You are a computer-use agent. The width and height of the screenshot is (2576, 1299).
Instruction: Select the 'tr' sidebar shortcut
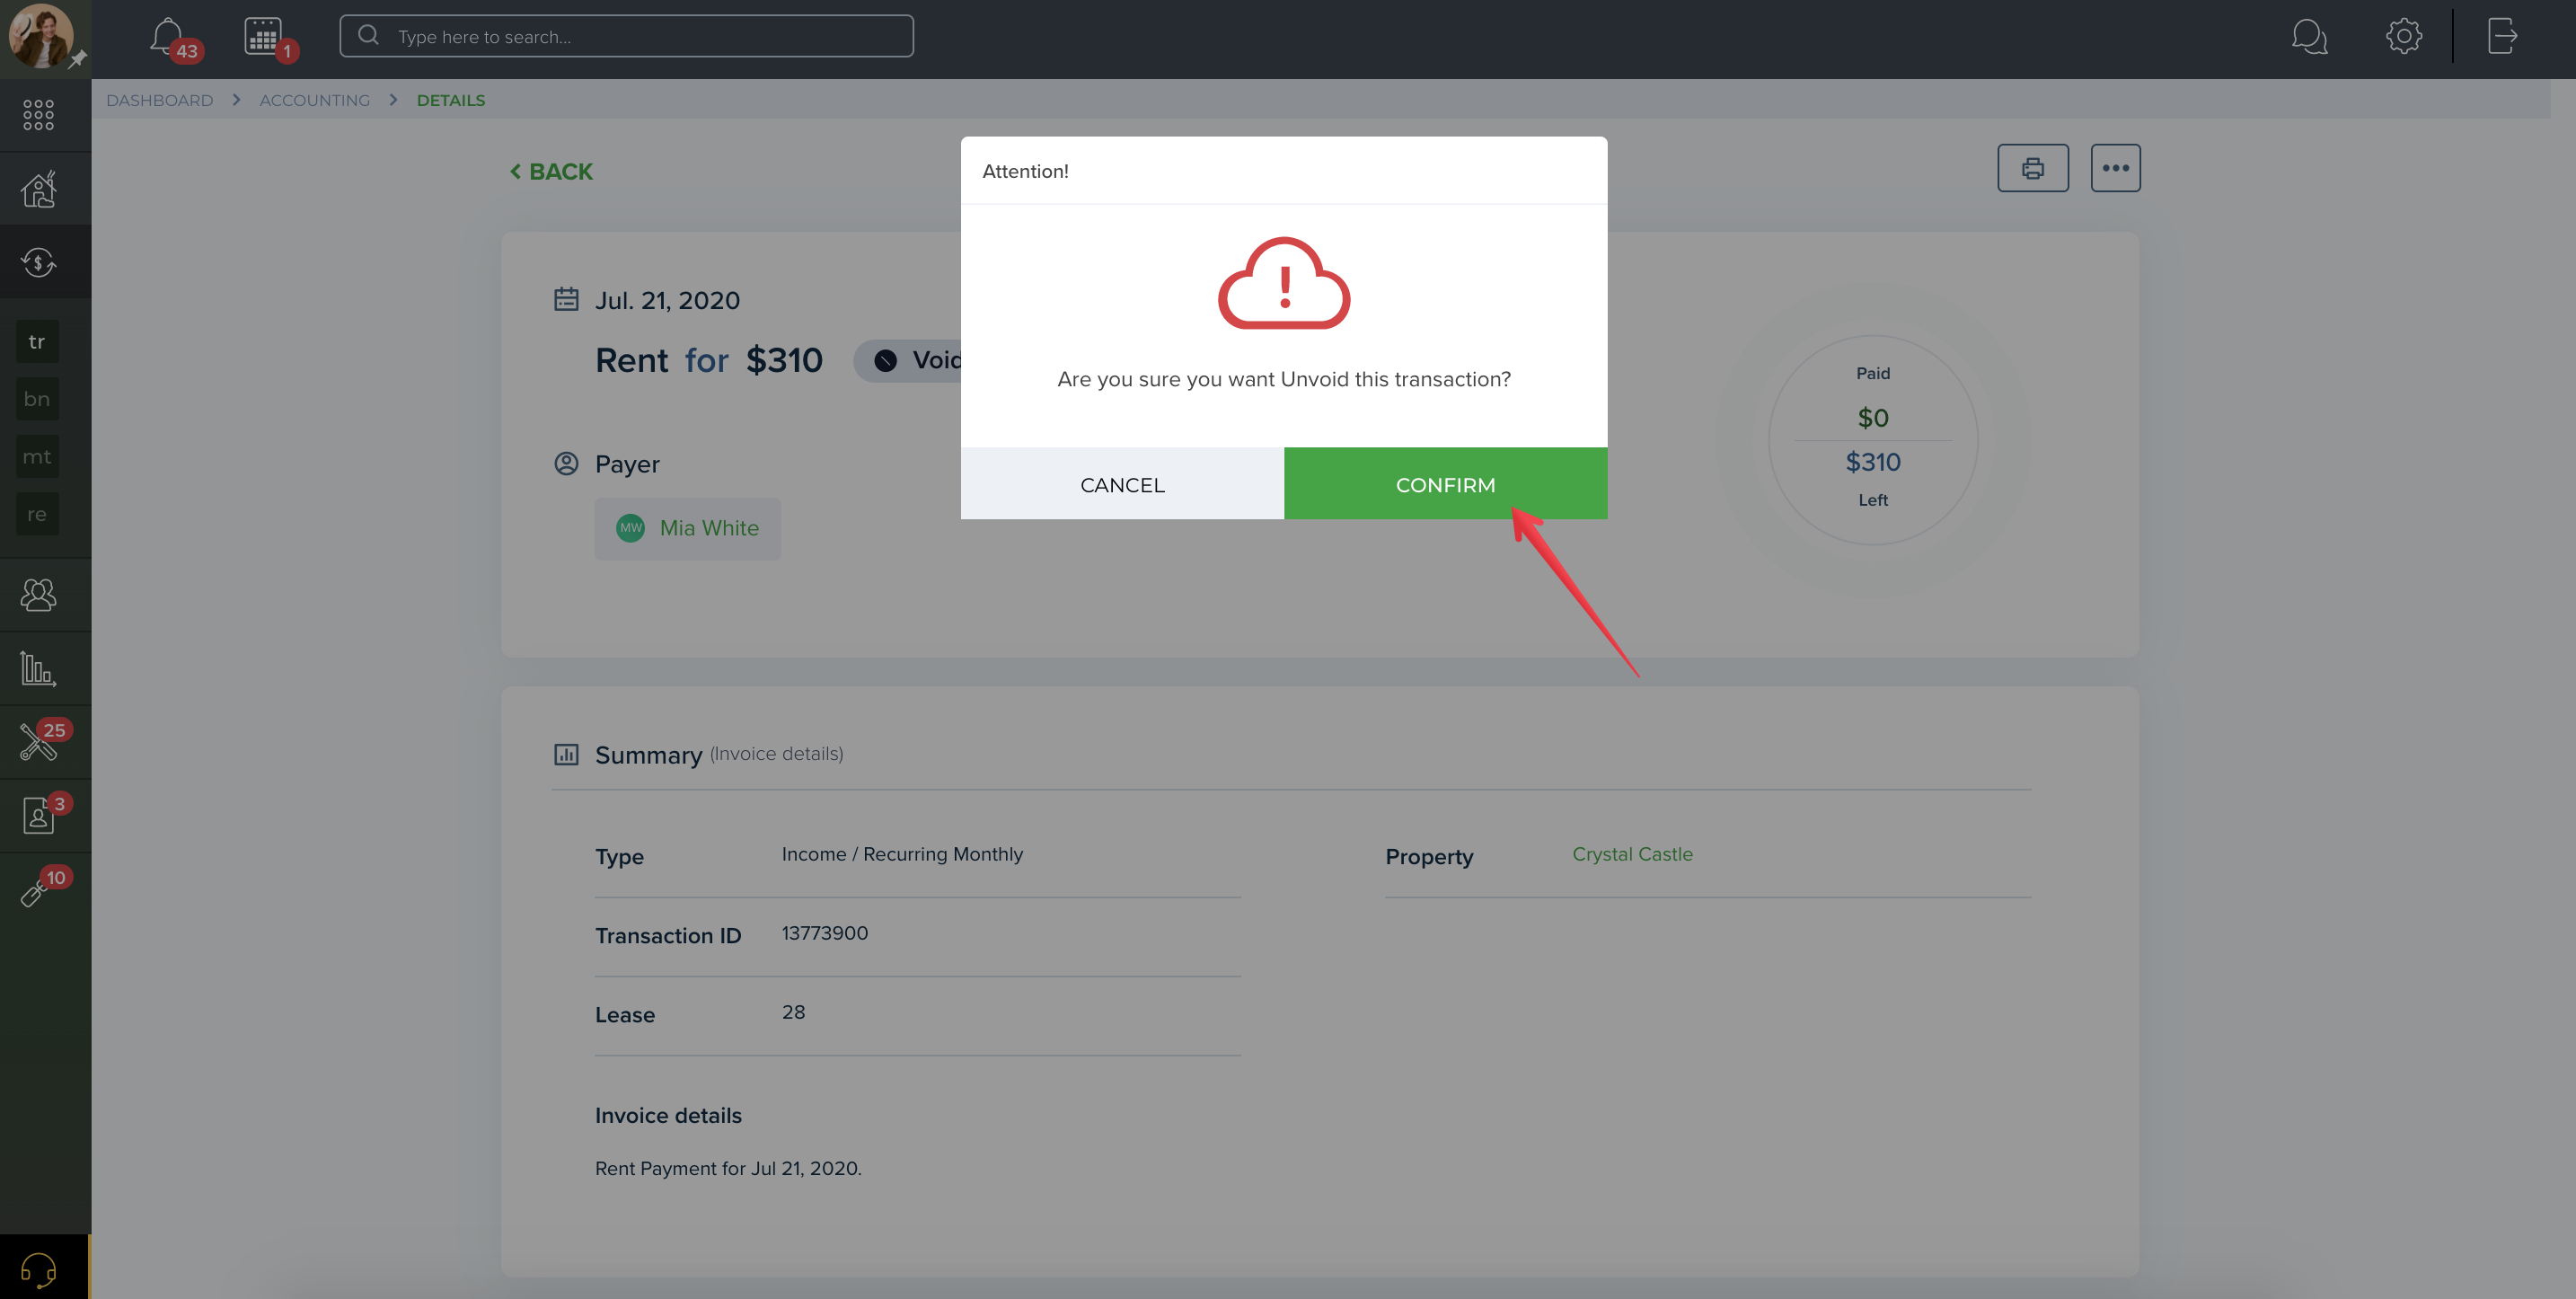click(37, 342)
